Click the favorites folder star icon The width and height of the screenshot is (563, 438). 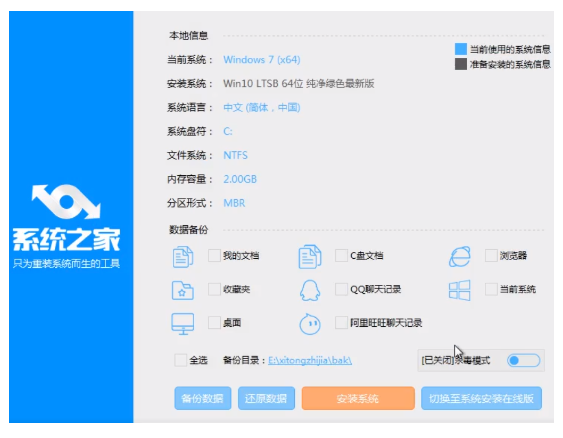(x=183, y=290)
